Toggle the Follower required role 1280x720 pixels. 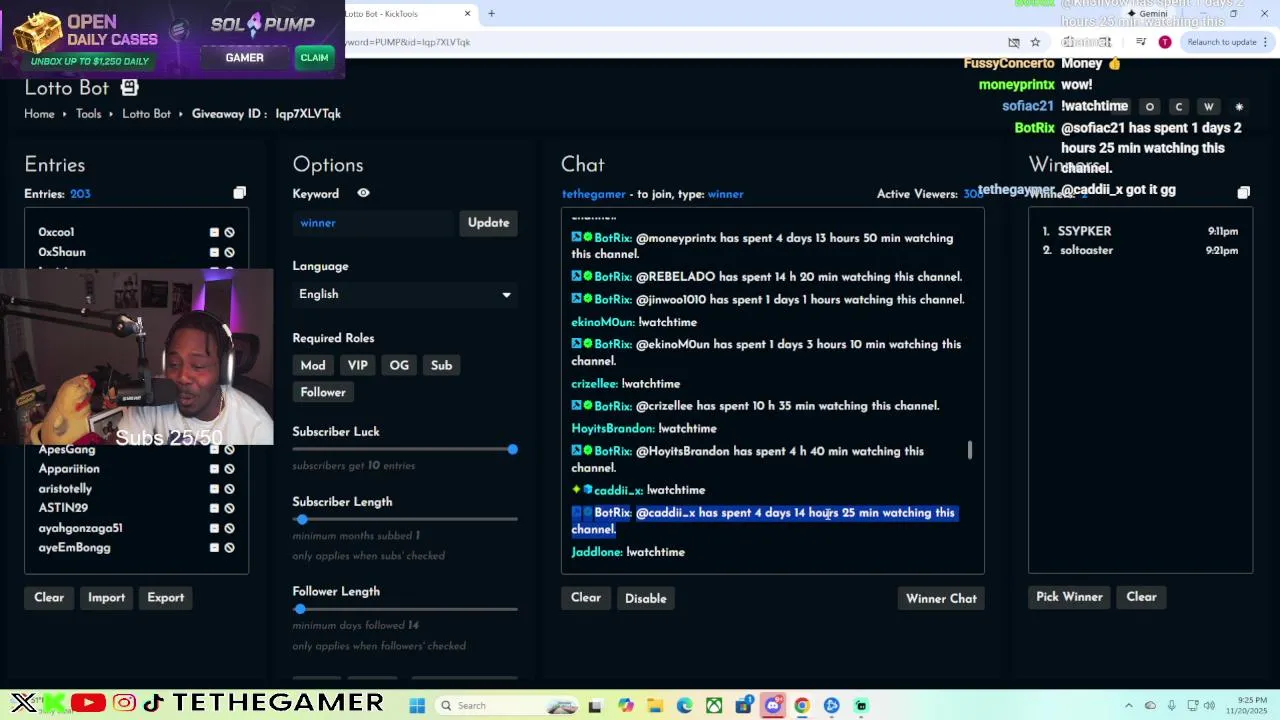click(323, 392)
